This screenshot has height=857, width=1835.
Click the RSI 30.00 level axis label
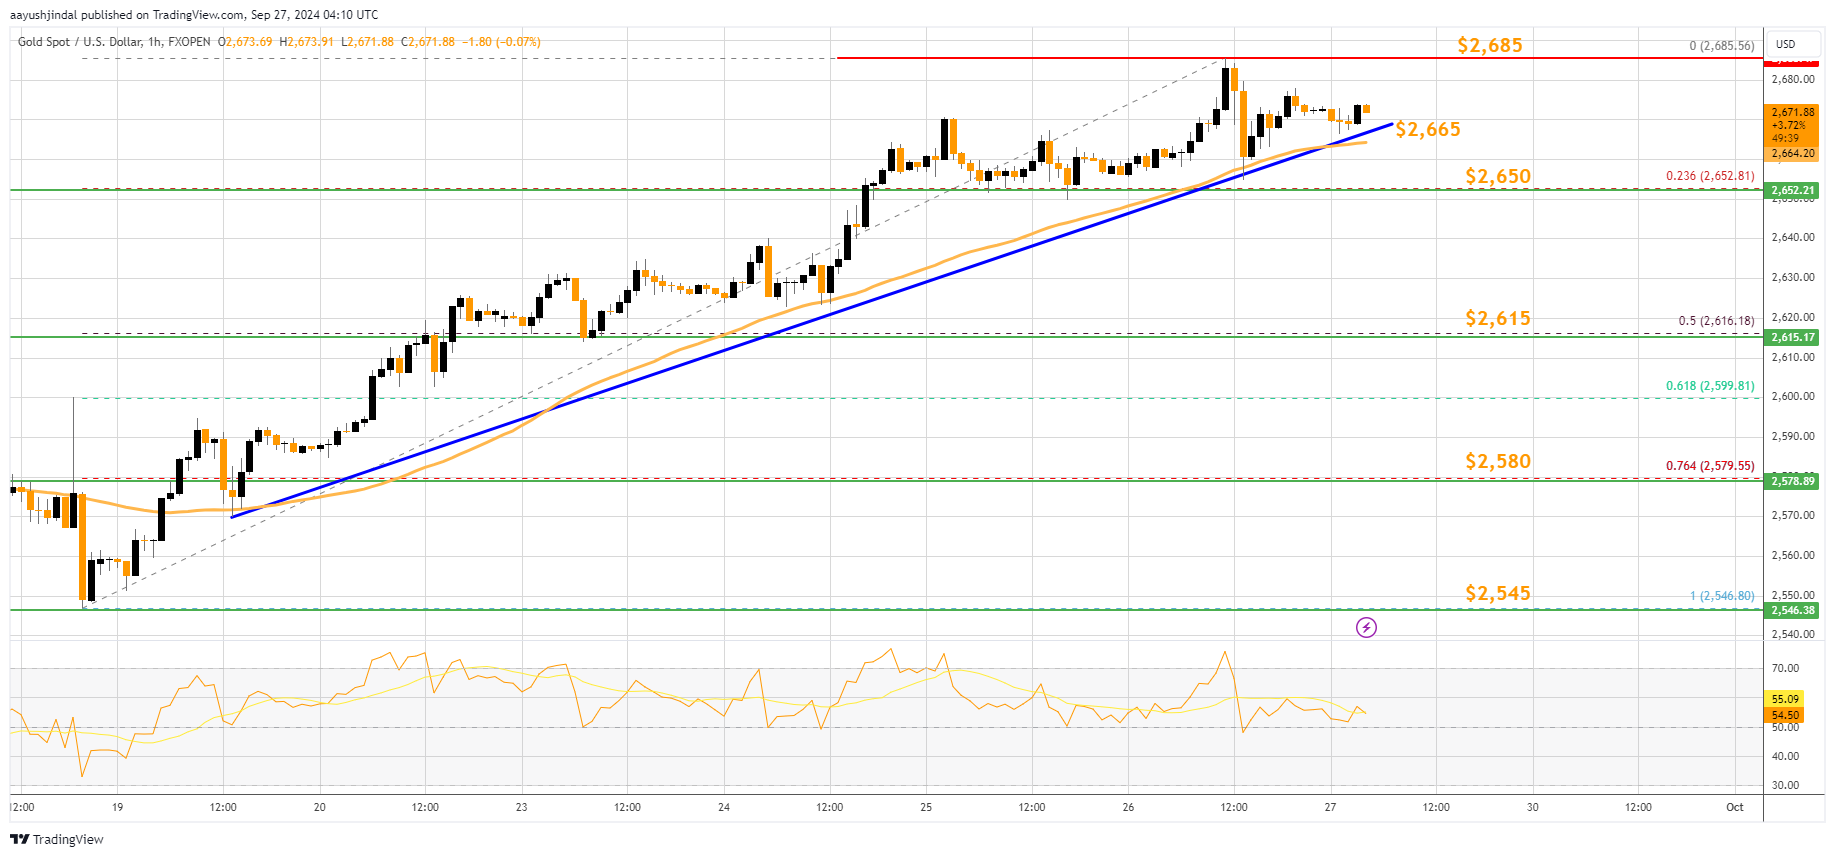[1785, 786]
